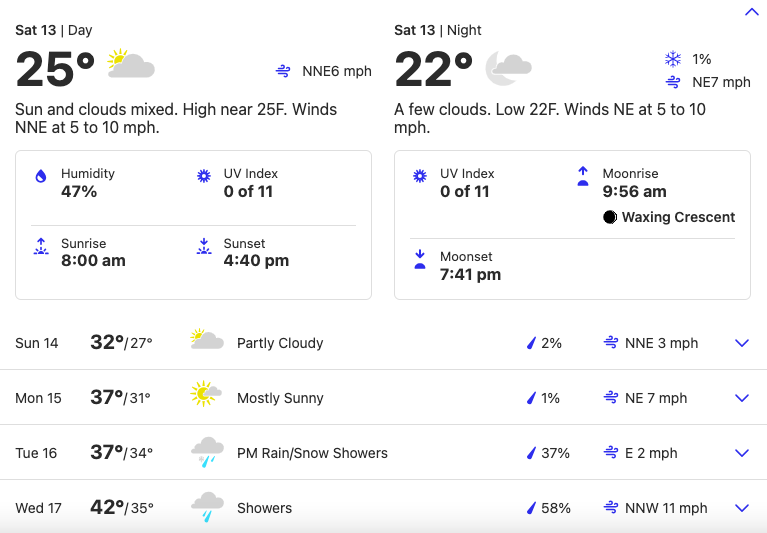Collapse the Sat 13 detail panel
The height and width of the screenshot is (533, 767).
751,12
